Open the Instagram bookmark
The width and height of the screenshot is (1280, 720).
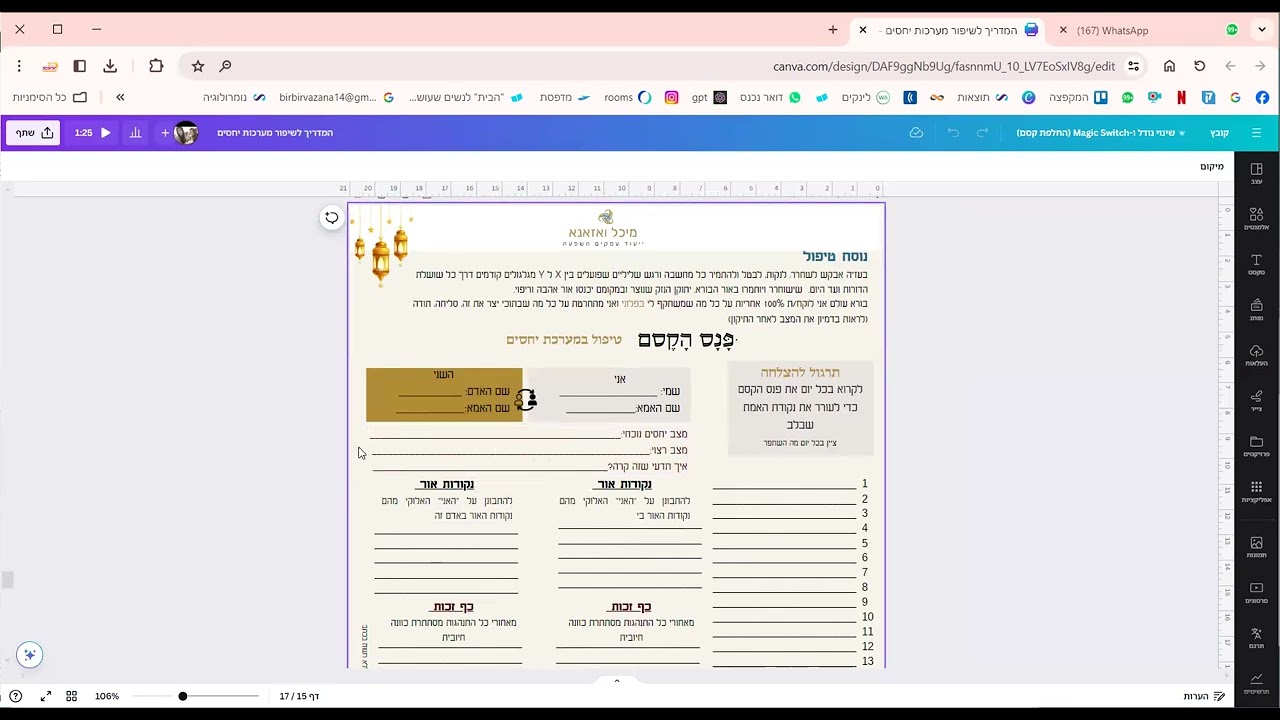pyautogui.click(x=672, y=97)
